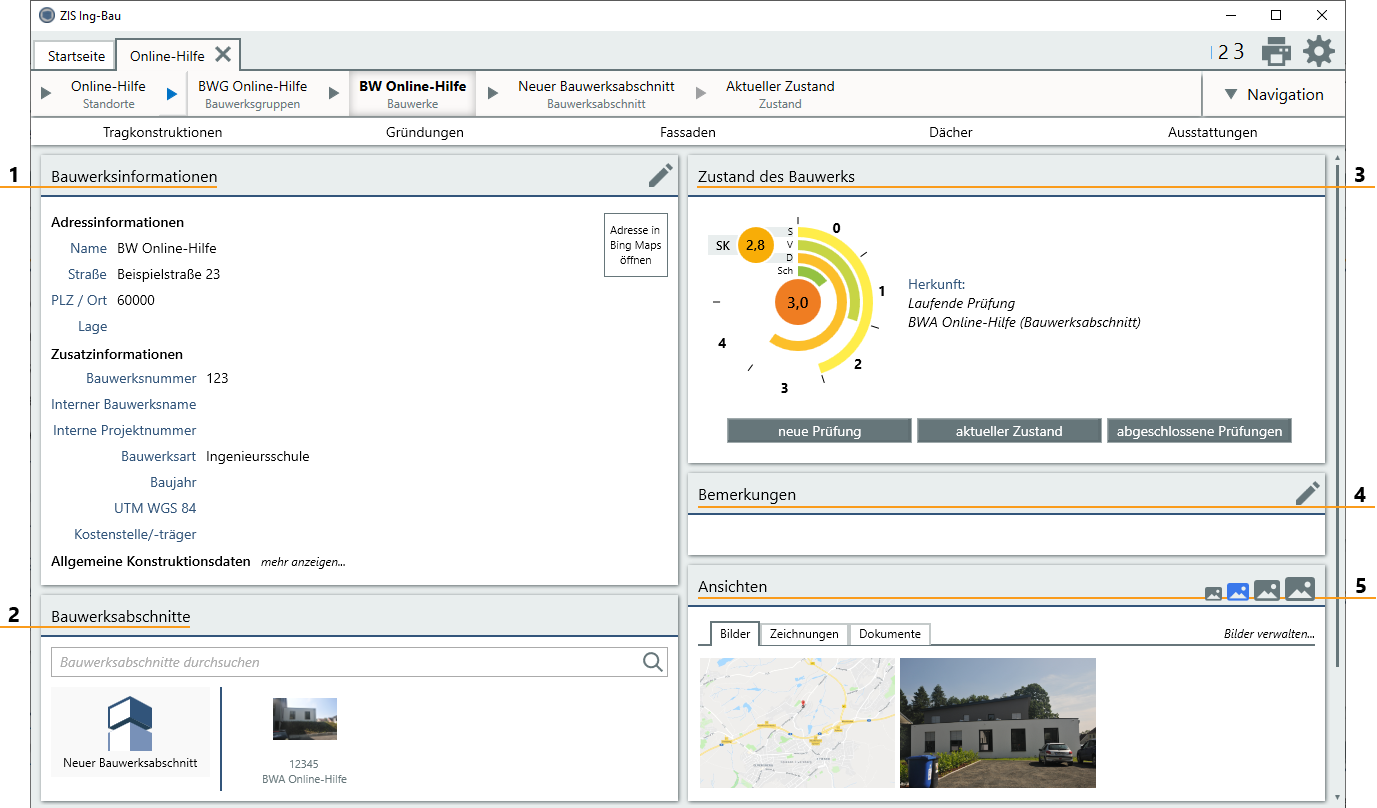This screenshot has width=1377, height=808.
Task: Click text BWA Online-Hilfe (Bauwerksabschnitt)
Action: tap(1024, 322)
